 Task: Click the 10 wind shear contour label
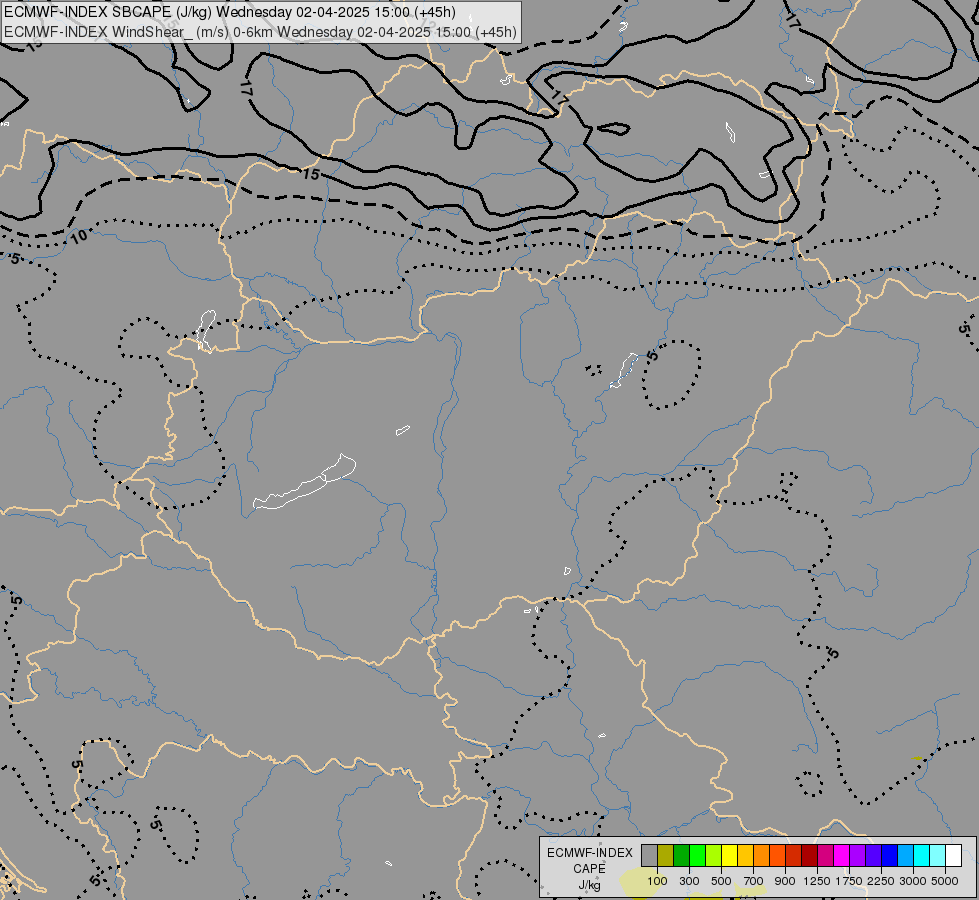[x=79, y=237]
